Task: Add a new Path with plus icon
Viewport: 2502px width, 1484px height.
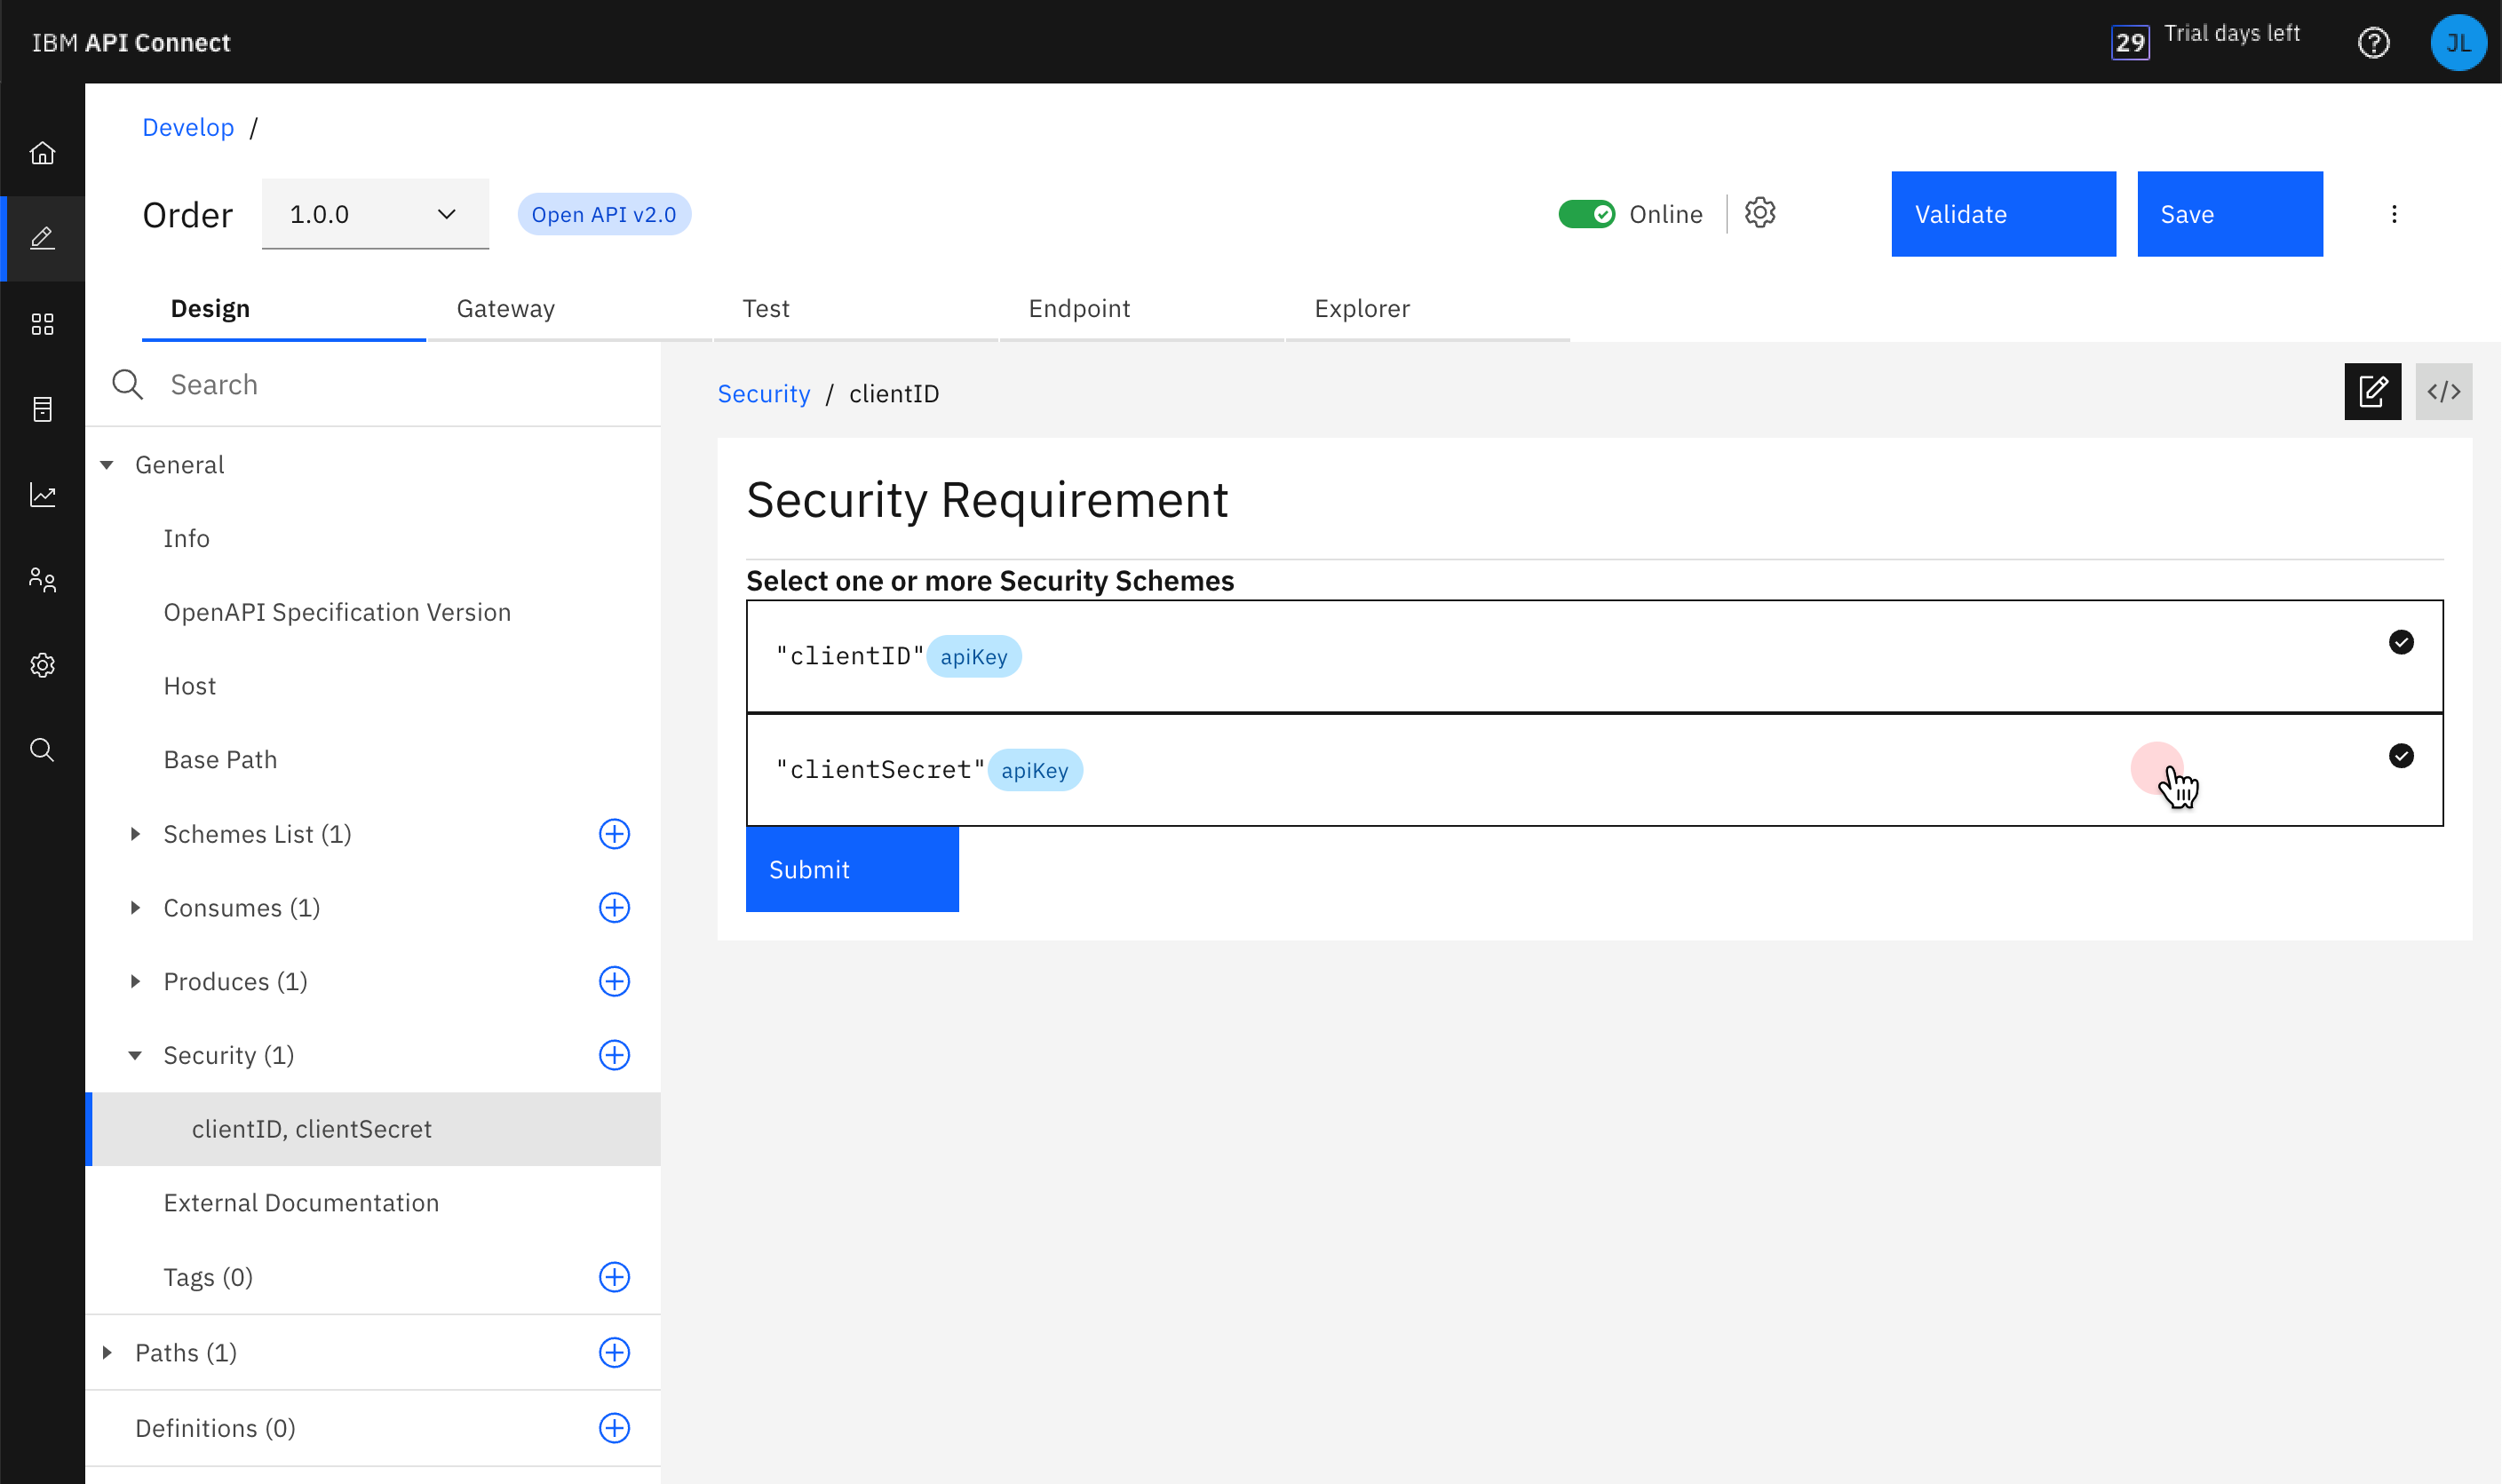Action: [614, 1352]
